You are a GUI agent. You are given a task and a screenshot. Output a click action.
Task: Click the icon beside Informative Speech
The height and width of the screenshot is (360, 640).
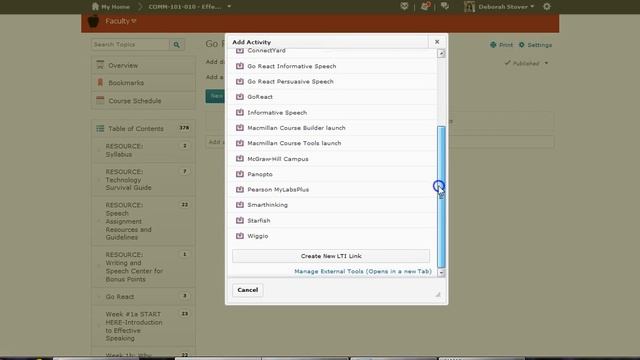(x=240, y=112)
